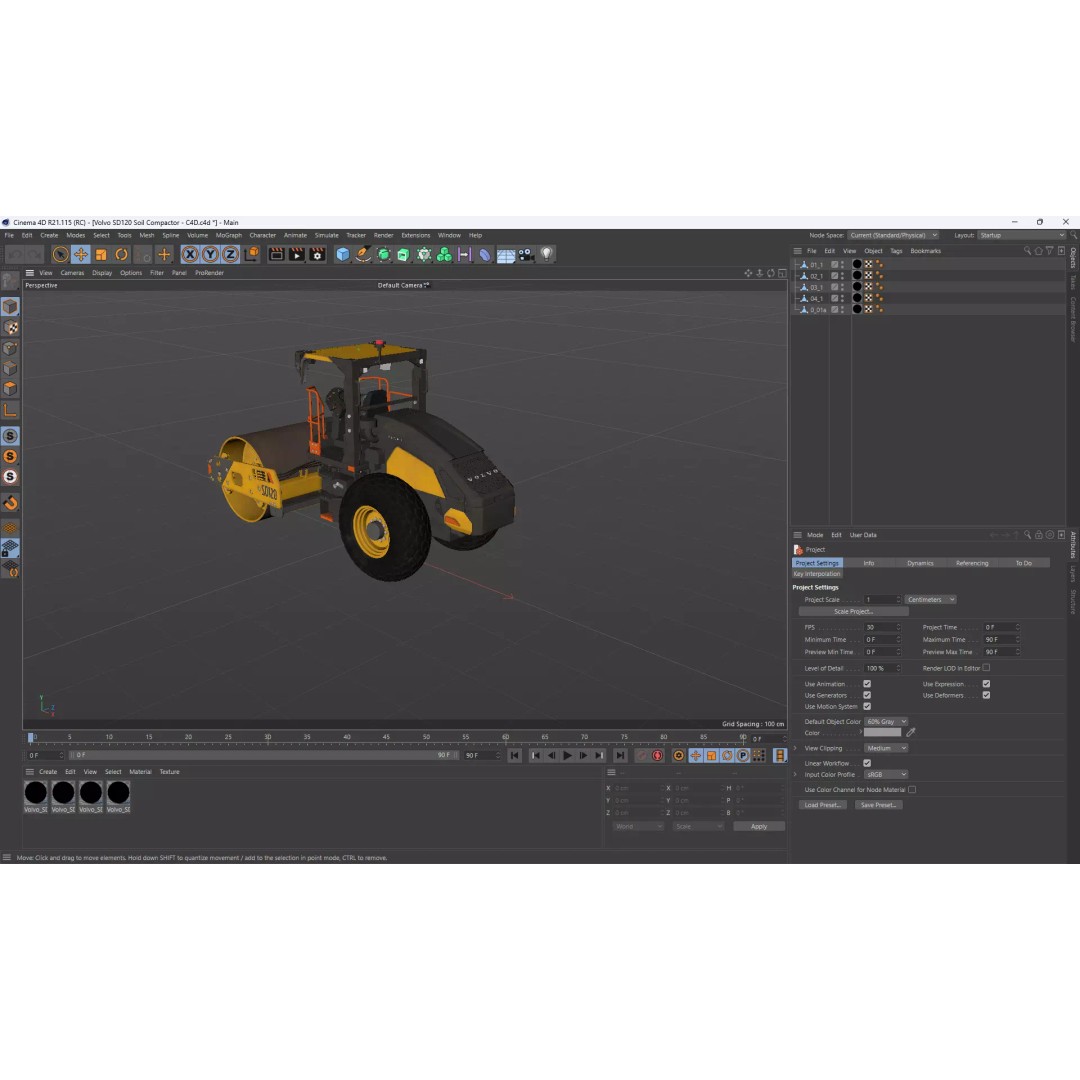Open the Simulate menu
Image resolution: width=1080 pixels, height=1080 pixels.
coord(326,235)
